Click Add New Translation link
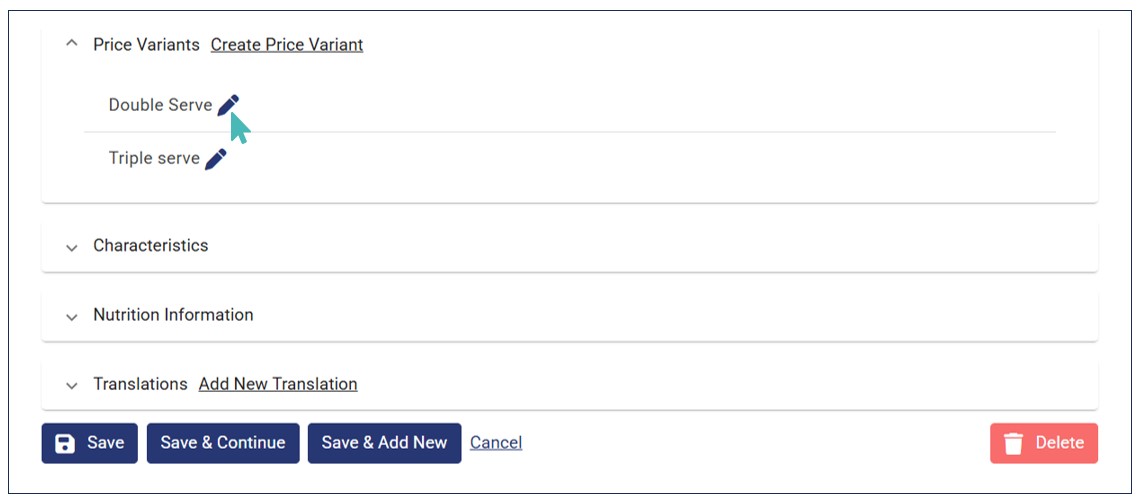Image resolution: width=1140 pixels, height=501 pixels. [x=278, y=384]
